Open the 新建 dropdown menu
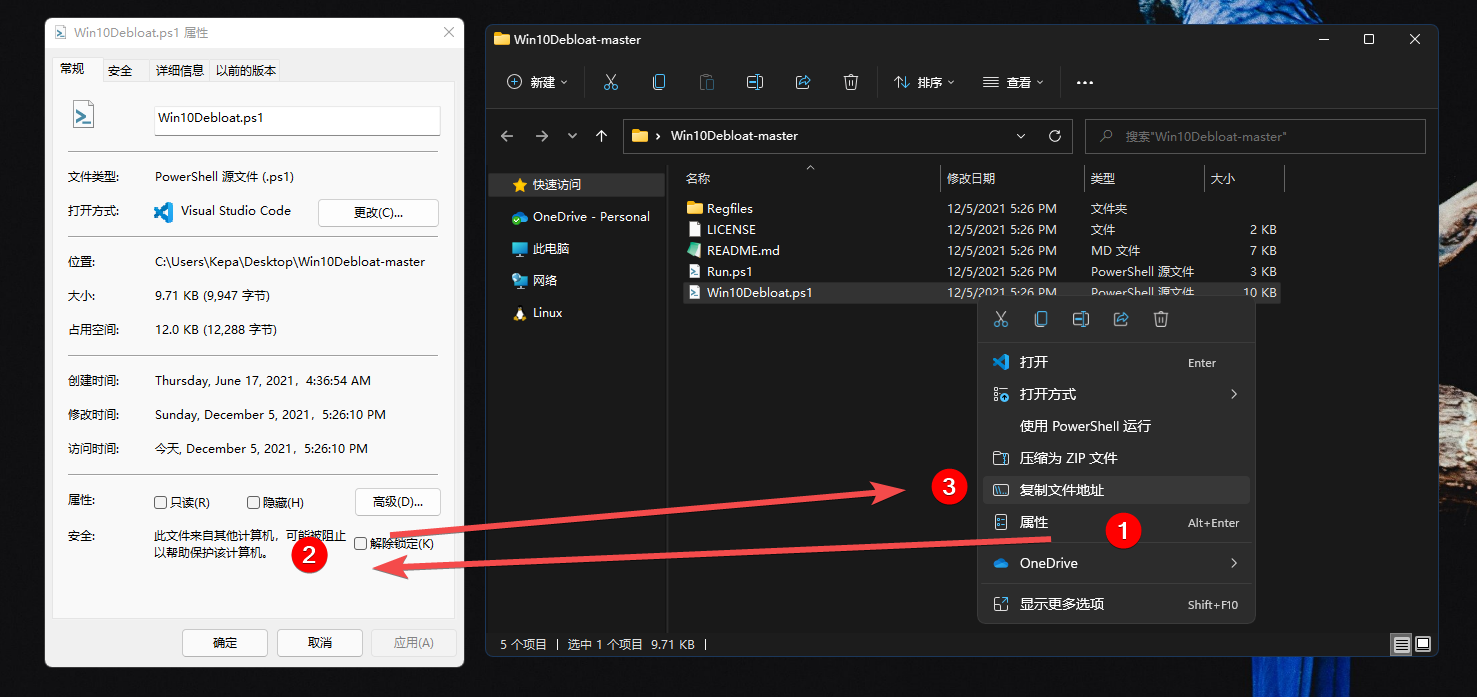The height and width of the screenshot is (697, 1477). [538, 82]
